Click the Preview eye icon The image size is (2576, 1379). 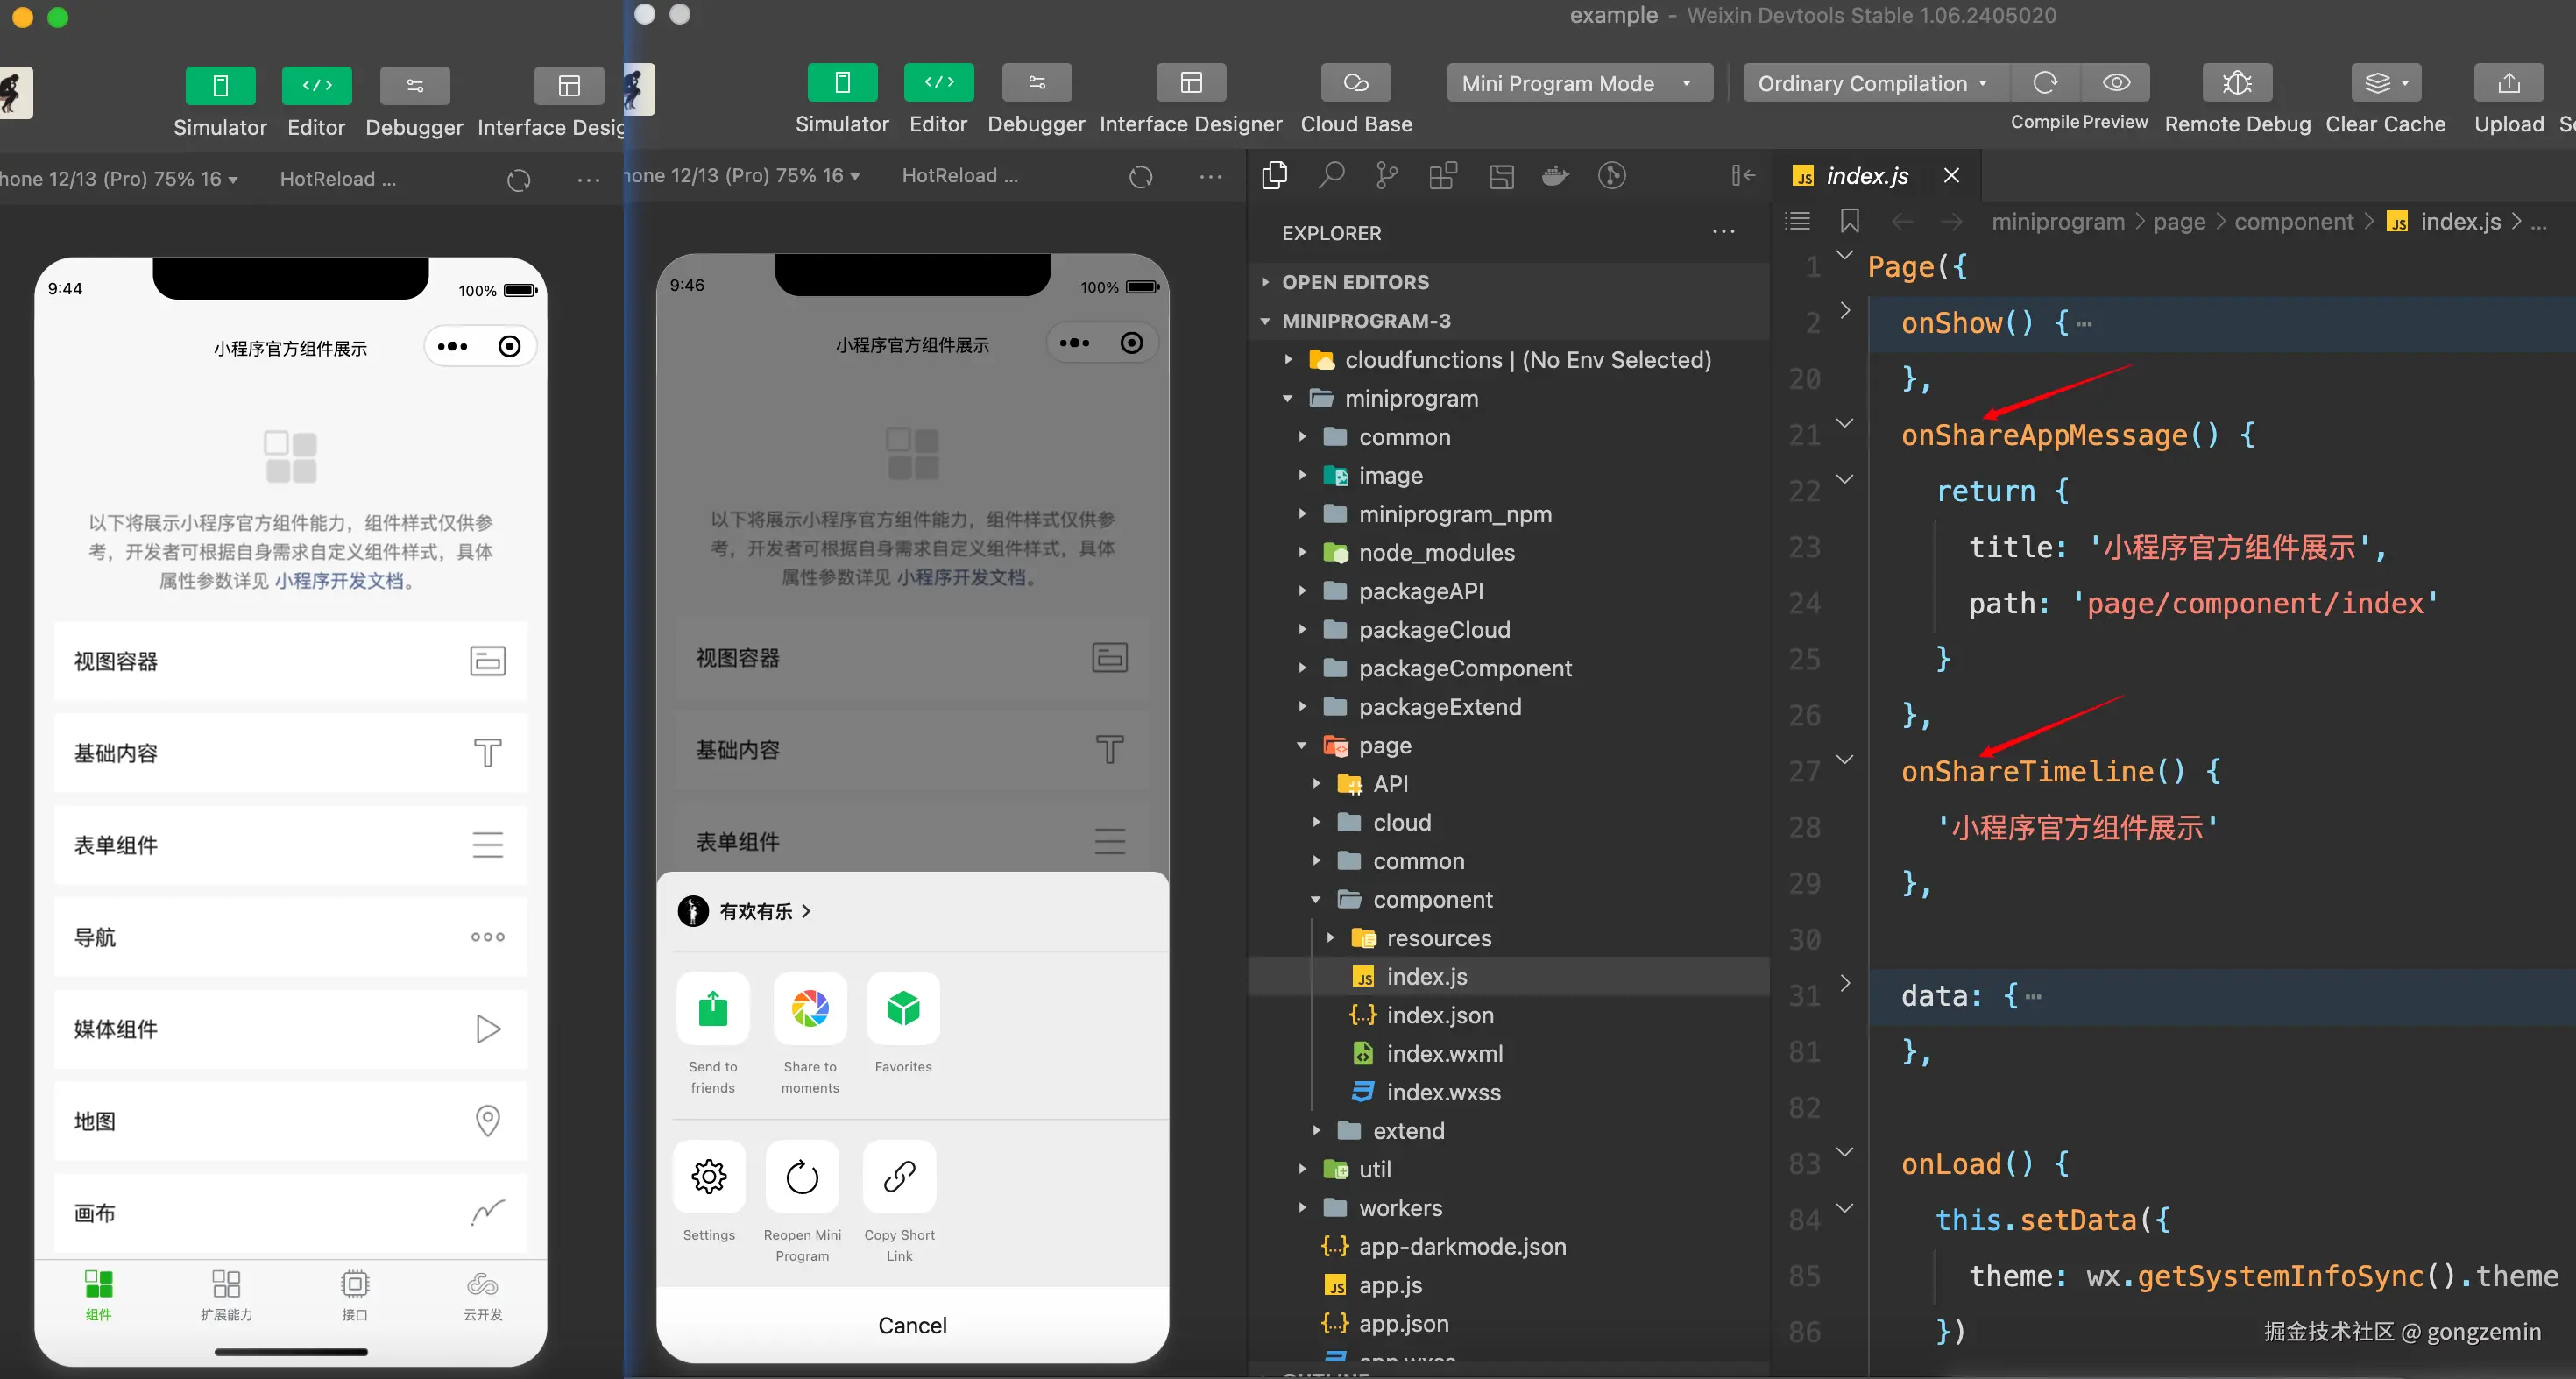(x=2116, y=83)
